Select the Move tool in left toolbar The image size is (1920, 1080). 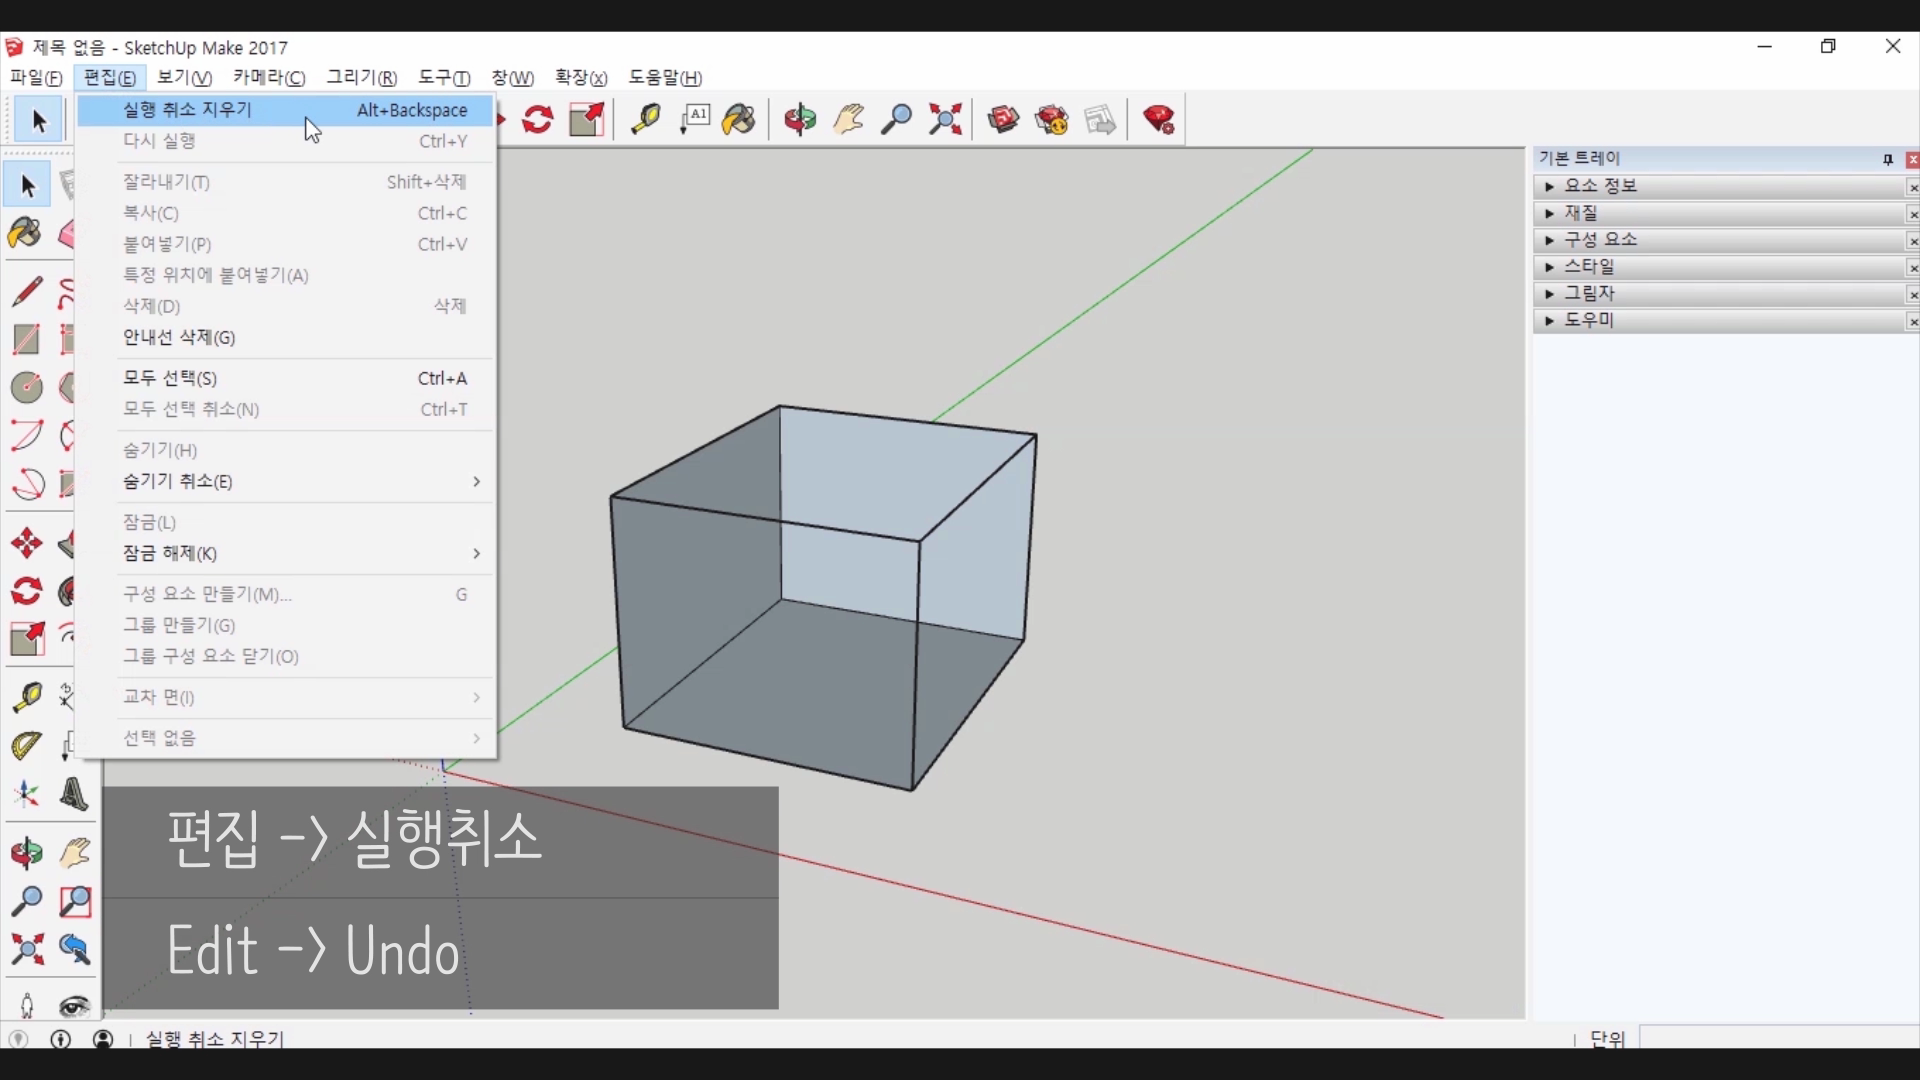(27, 543)
